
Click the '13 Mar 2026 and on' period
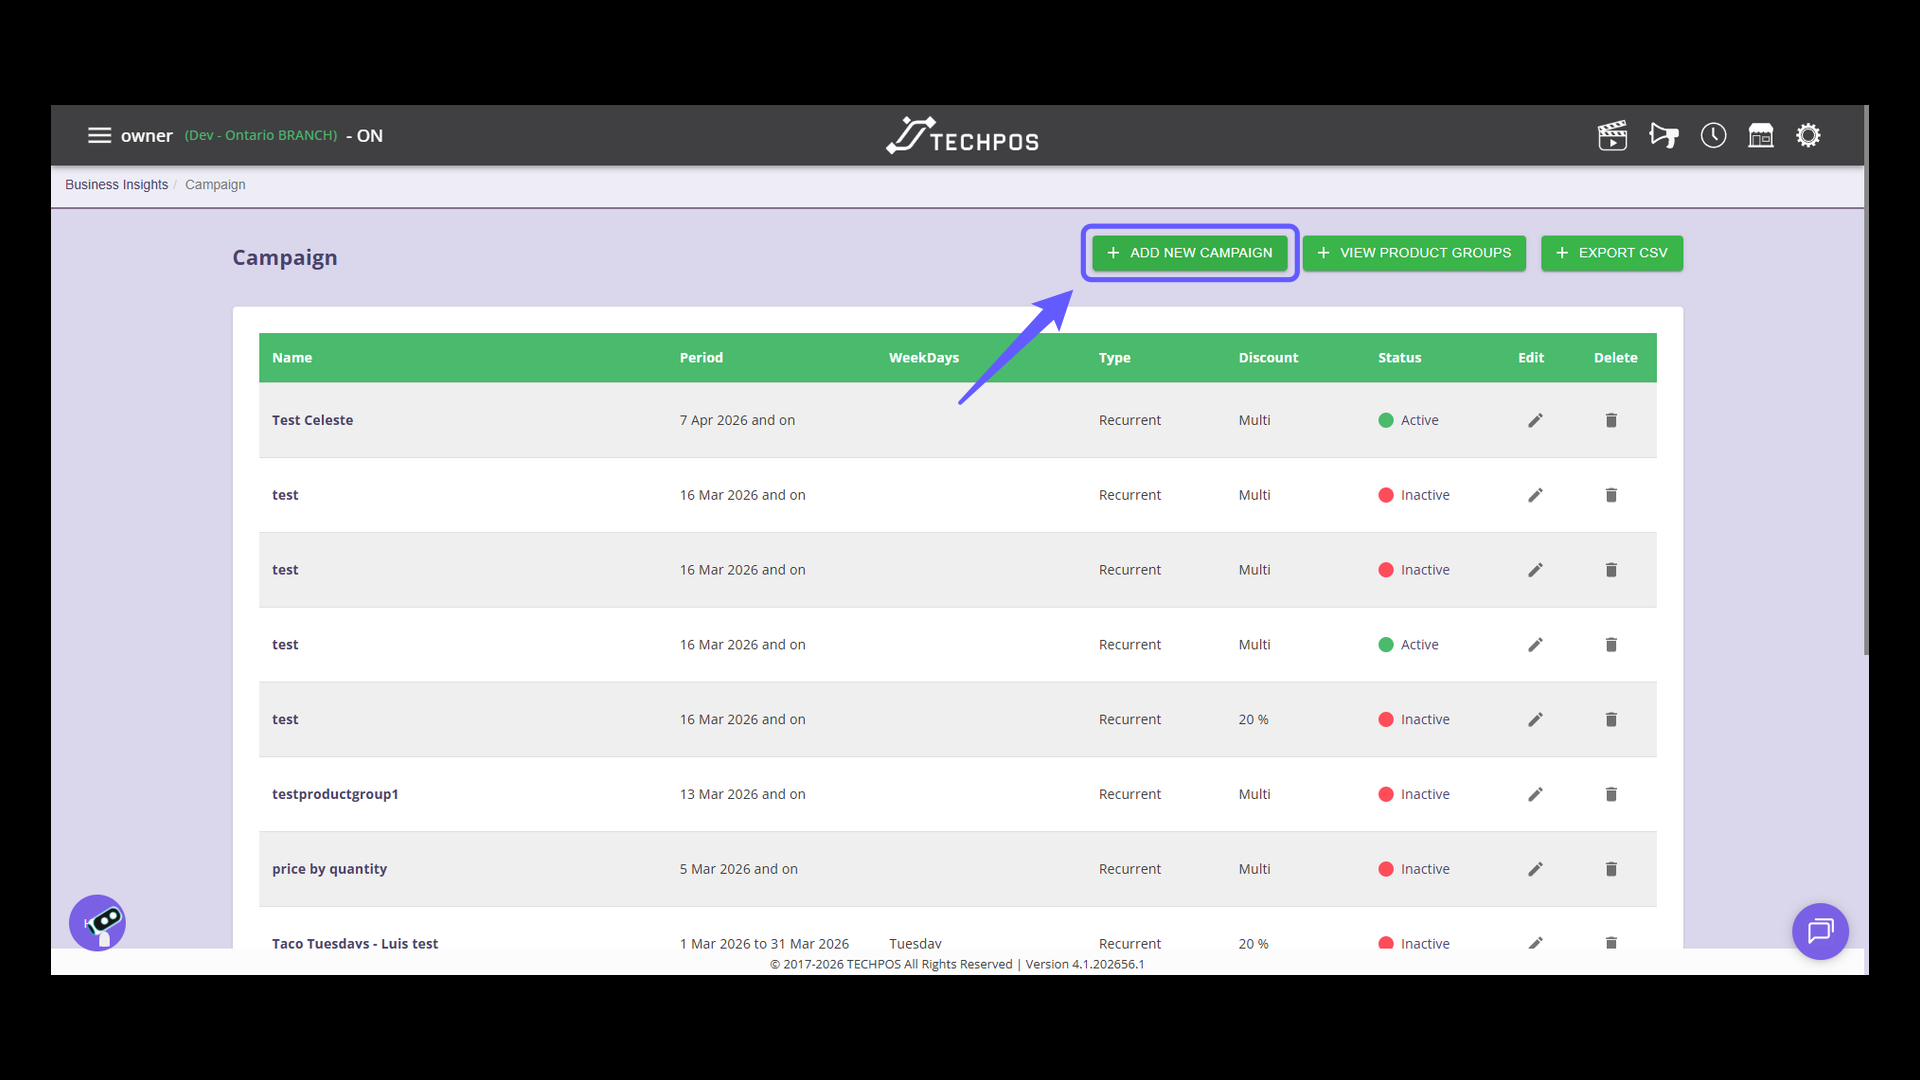[742, 794]
